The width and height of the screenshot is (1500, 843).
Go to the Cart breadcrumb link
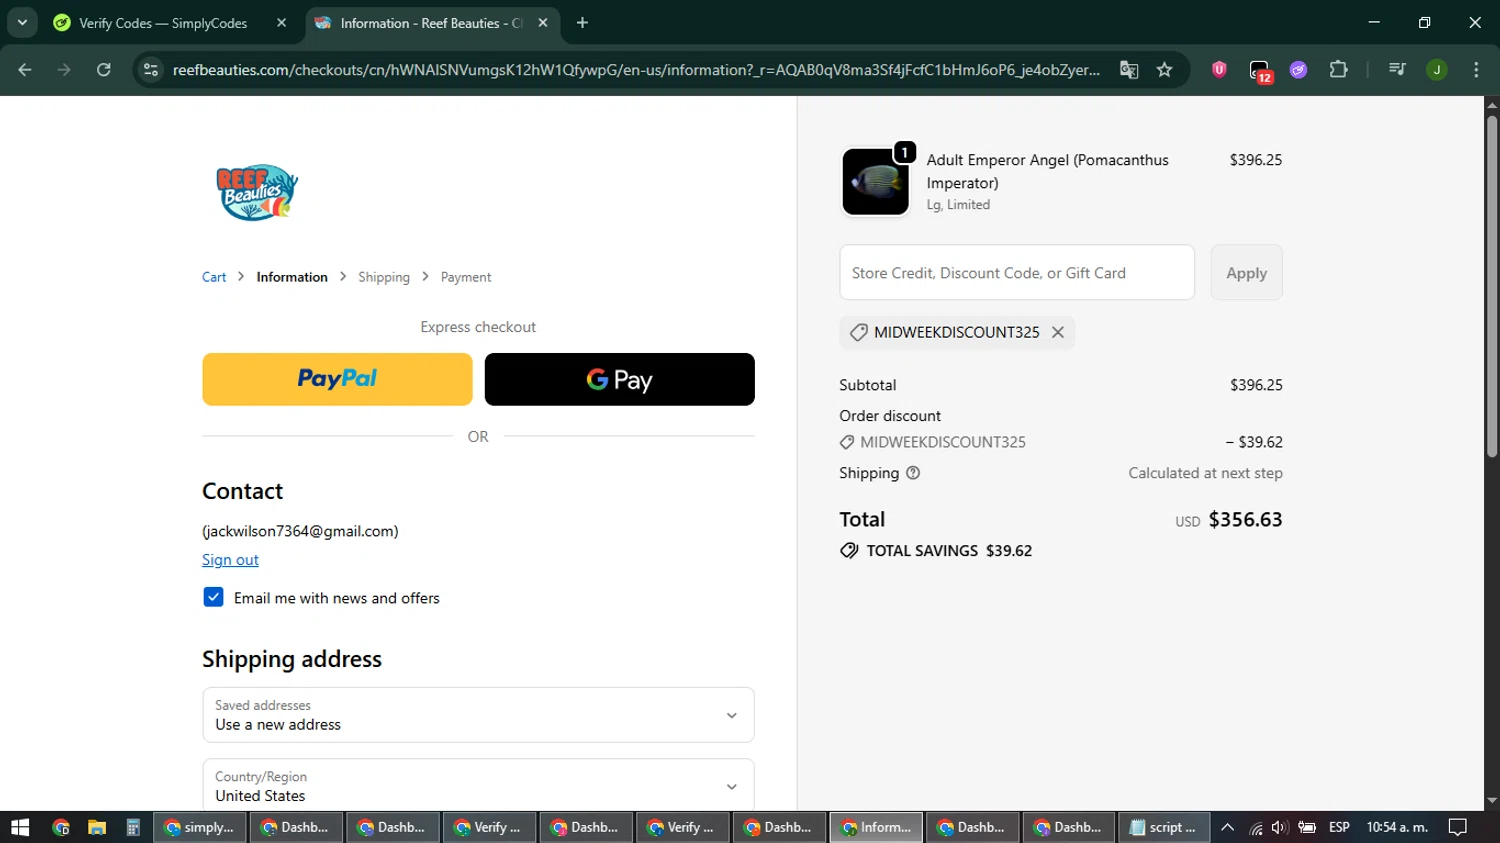click(214, 277)
